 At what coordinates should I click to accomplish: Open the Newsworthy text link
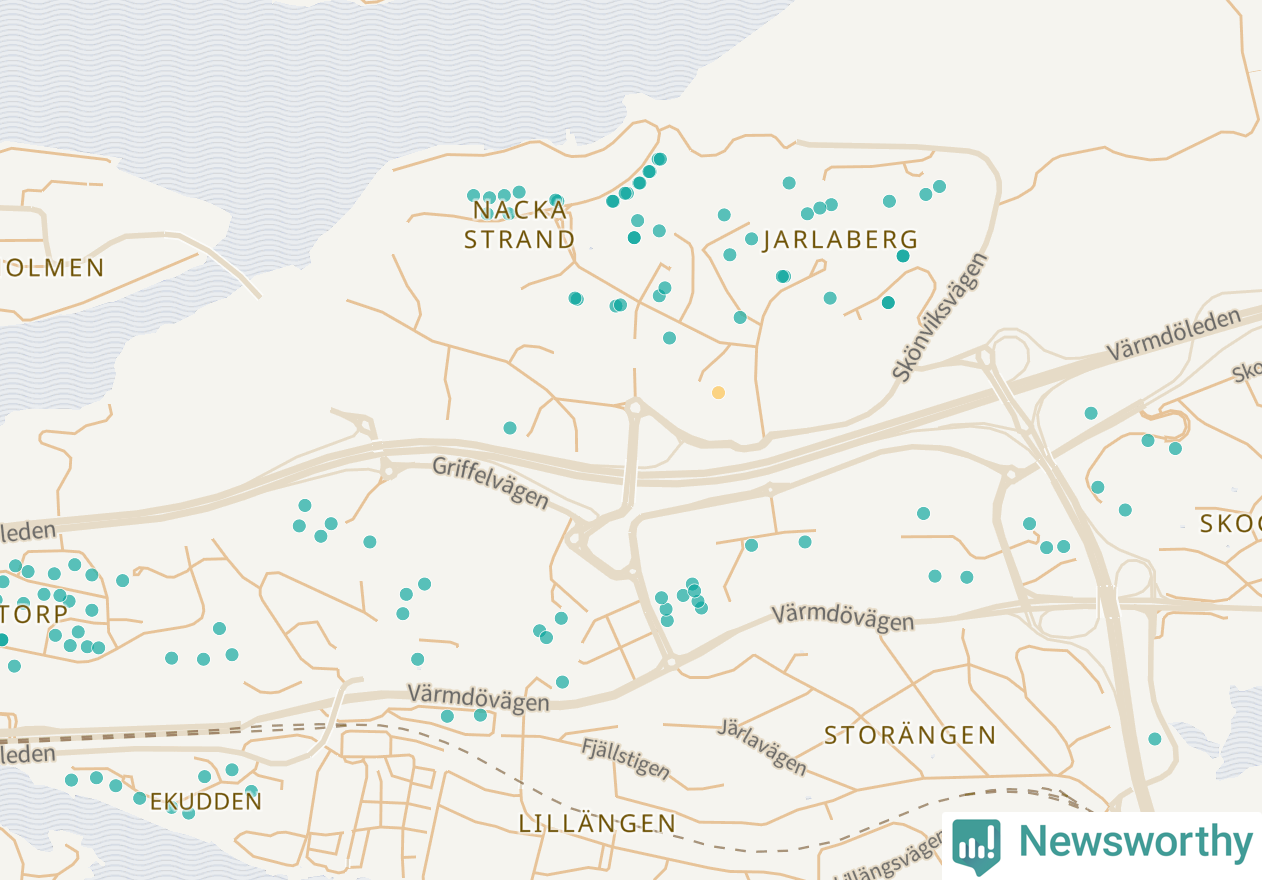click(1134, 842)
